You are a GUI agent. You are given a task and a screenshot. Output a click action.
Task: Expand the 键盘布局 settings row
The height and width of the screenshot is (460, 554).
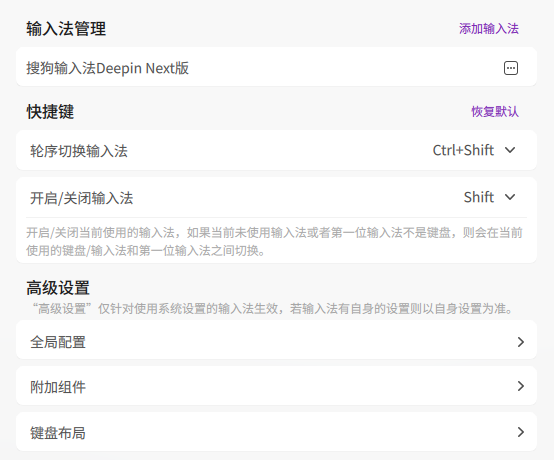pos(277,432)
